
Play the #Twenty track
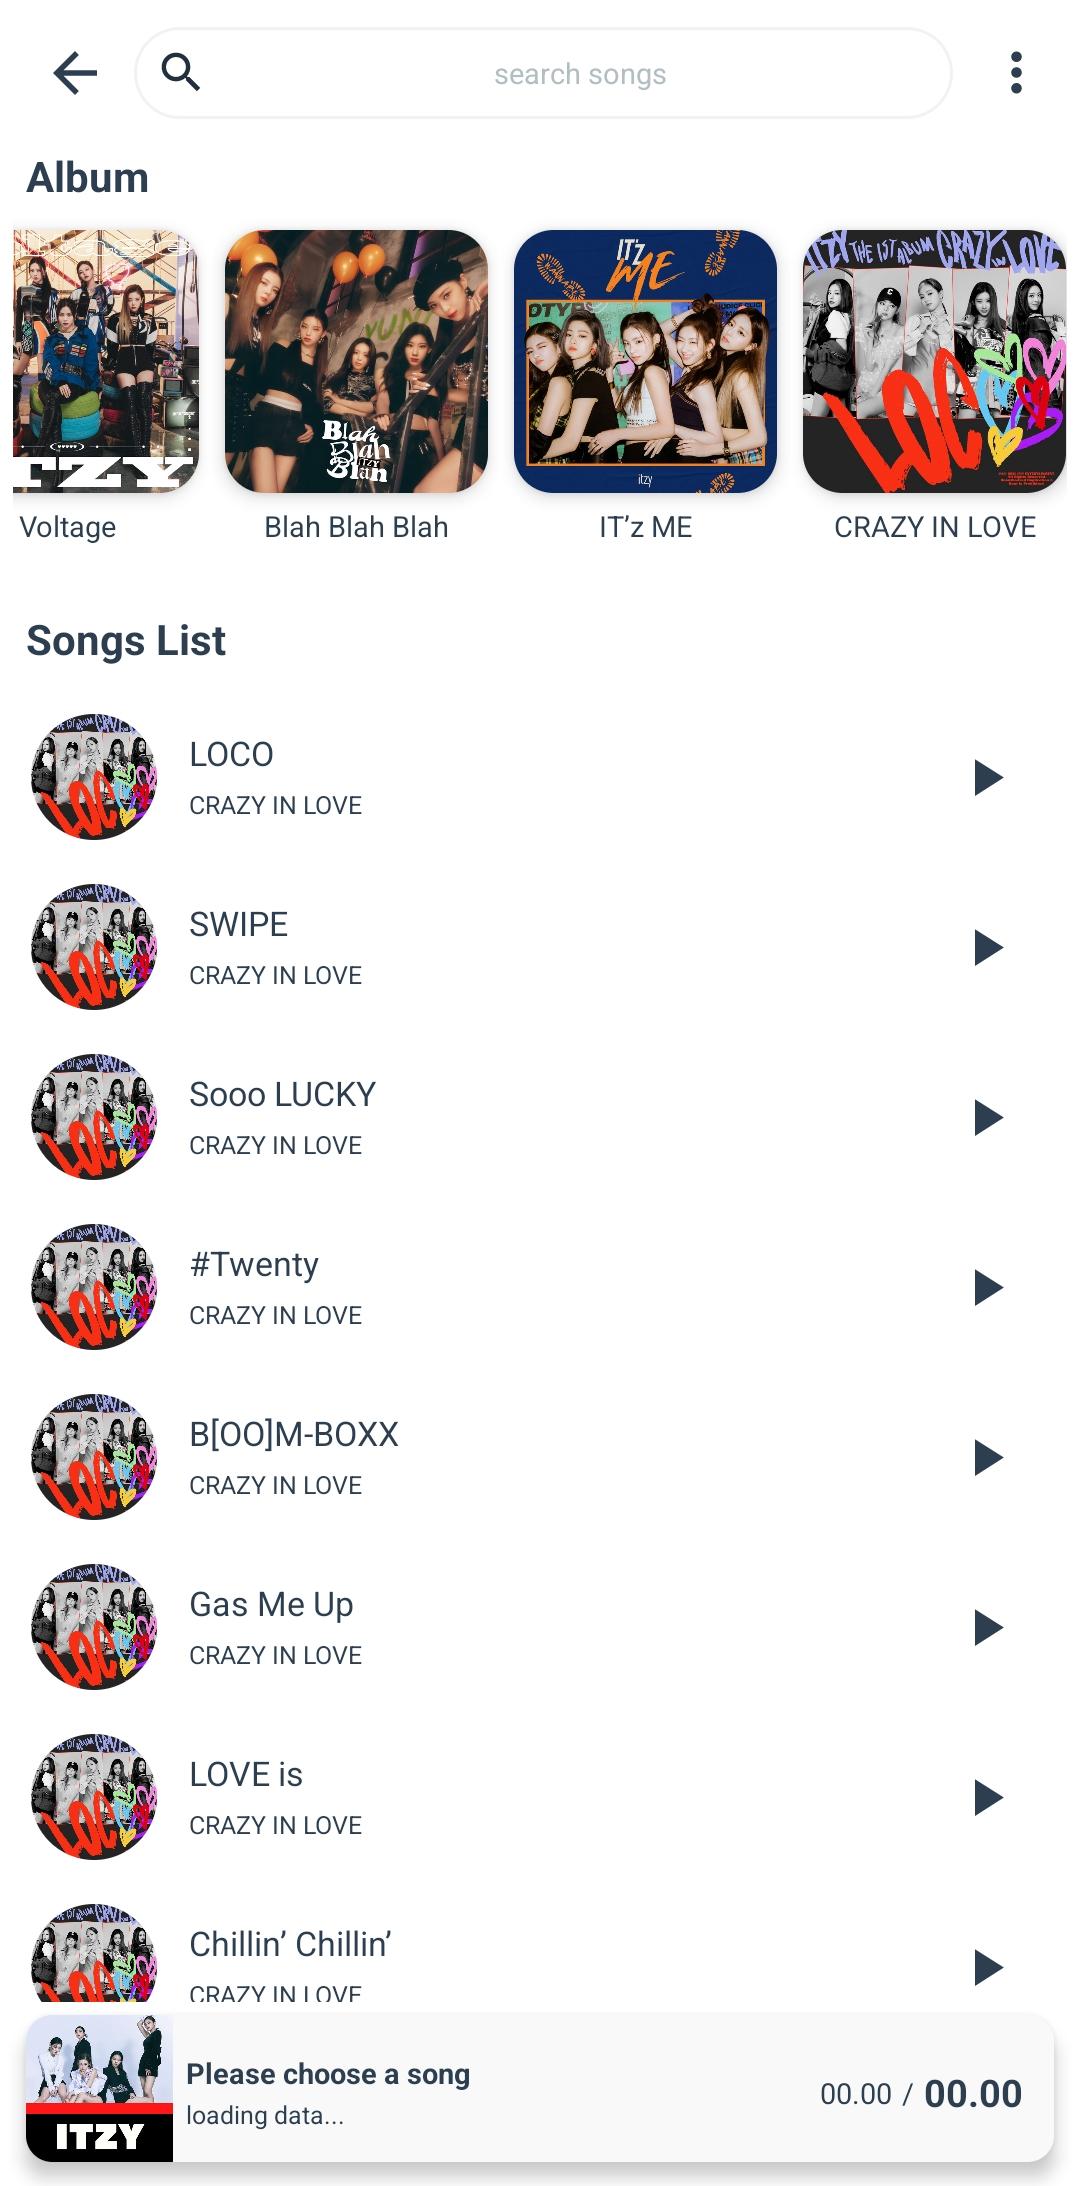[x=988, y=1287]
